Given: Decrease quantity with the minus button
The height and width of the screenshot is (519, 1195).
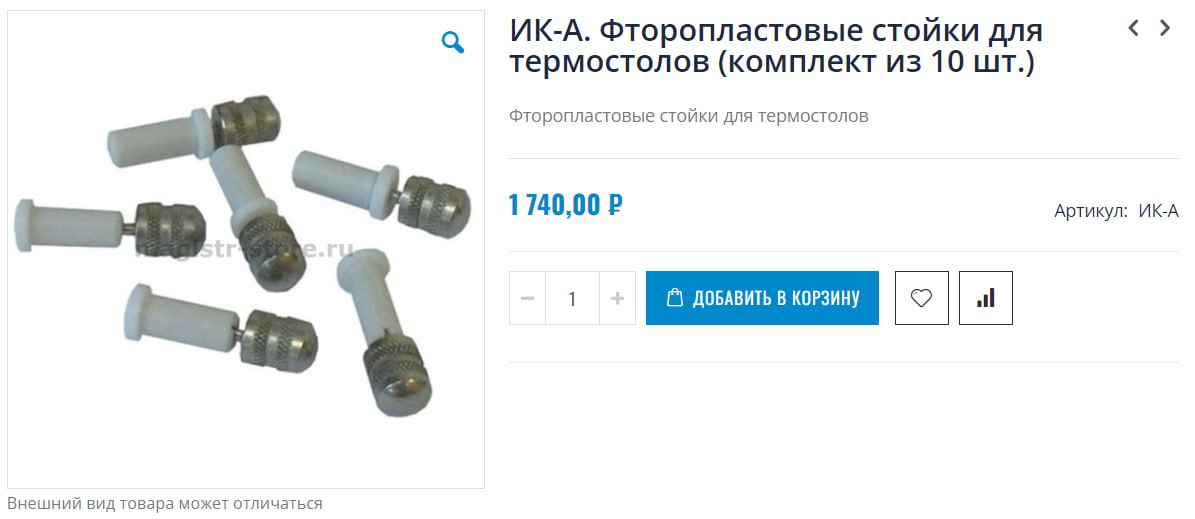Looking at the screenshot, I should [527, 298].
